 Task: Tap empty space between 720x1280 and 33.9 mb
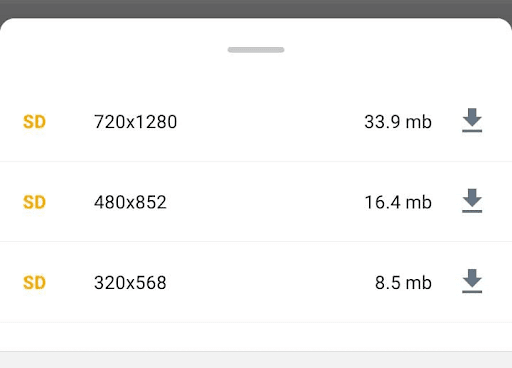(x=270, y=122)
